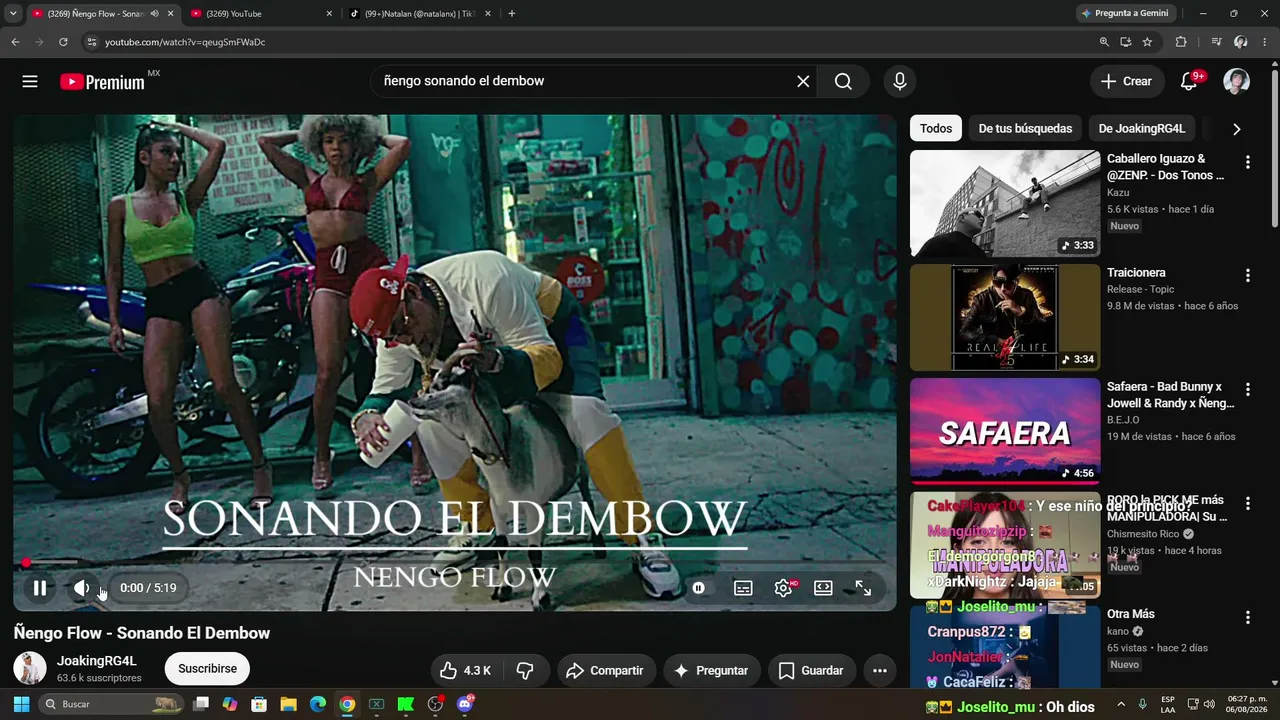Screen dimensions: 1280x720
Task: Switch to the Natalan TikTok browser tab
Action: [419, 14]
